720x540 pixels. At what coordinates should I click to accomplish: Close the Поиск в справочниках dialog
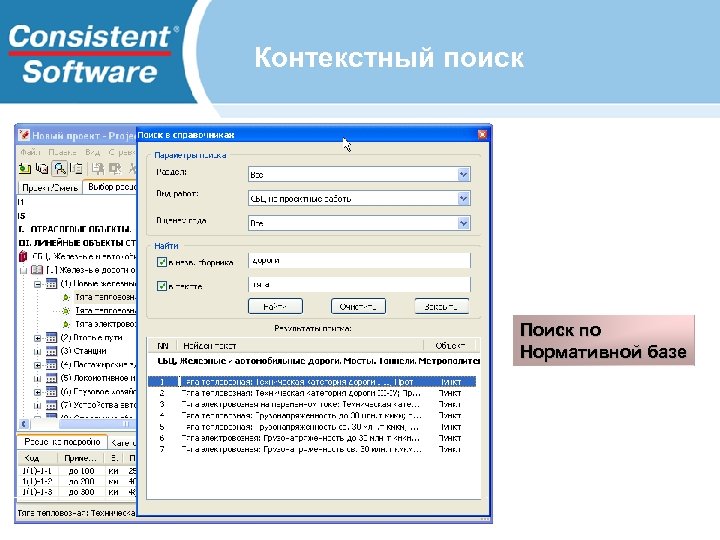(x=482, y=135)
